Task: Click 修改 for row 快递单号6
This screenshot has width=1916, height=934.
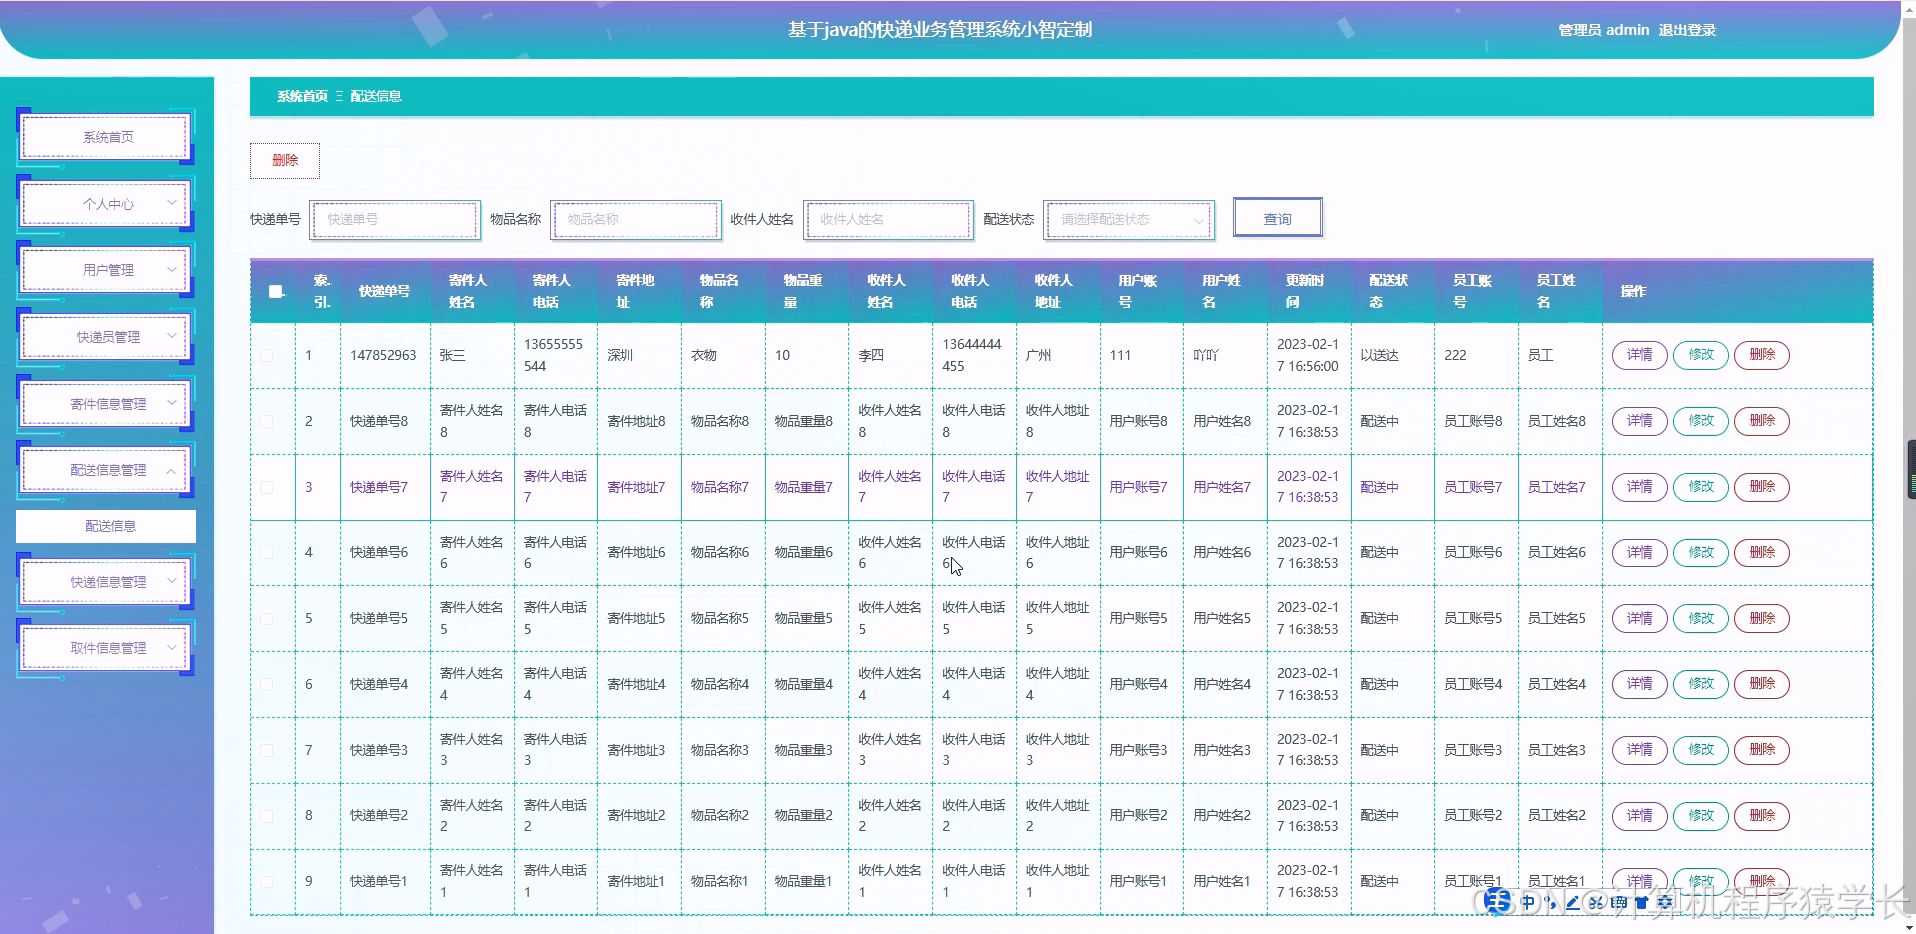Action: [1701, 552]
